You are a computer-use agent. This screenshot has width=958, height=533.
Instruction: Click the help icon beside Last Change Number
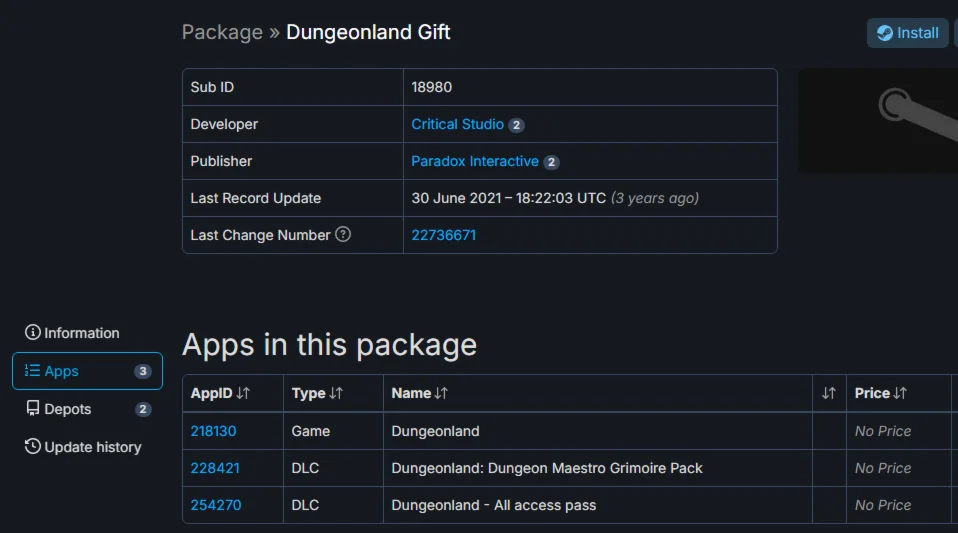pos(343,235)
